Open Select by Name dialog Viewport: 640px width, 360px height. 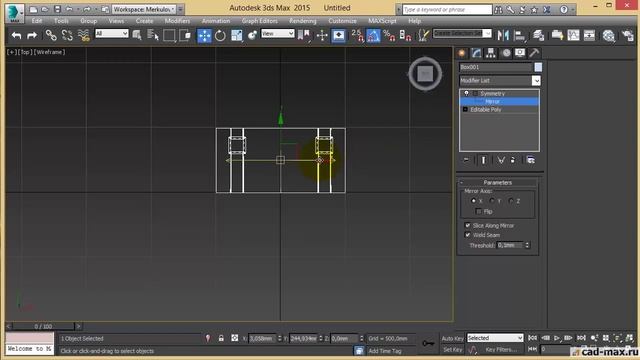[153, 36]
